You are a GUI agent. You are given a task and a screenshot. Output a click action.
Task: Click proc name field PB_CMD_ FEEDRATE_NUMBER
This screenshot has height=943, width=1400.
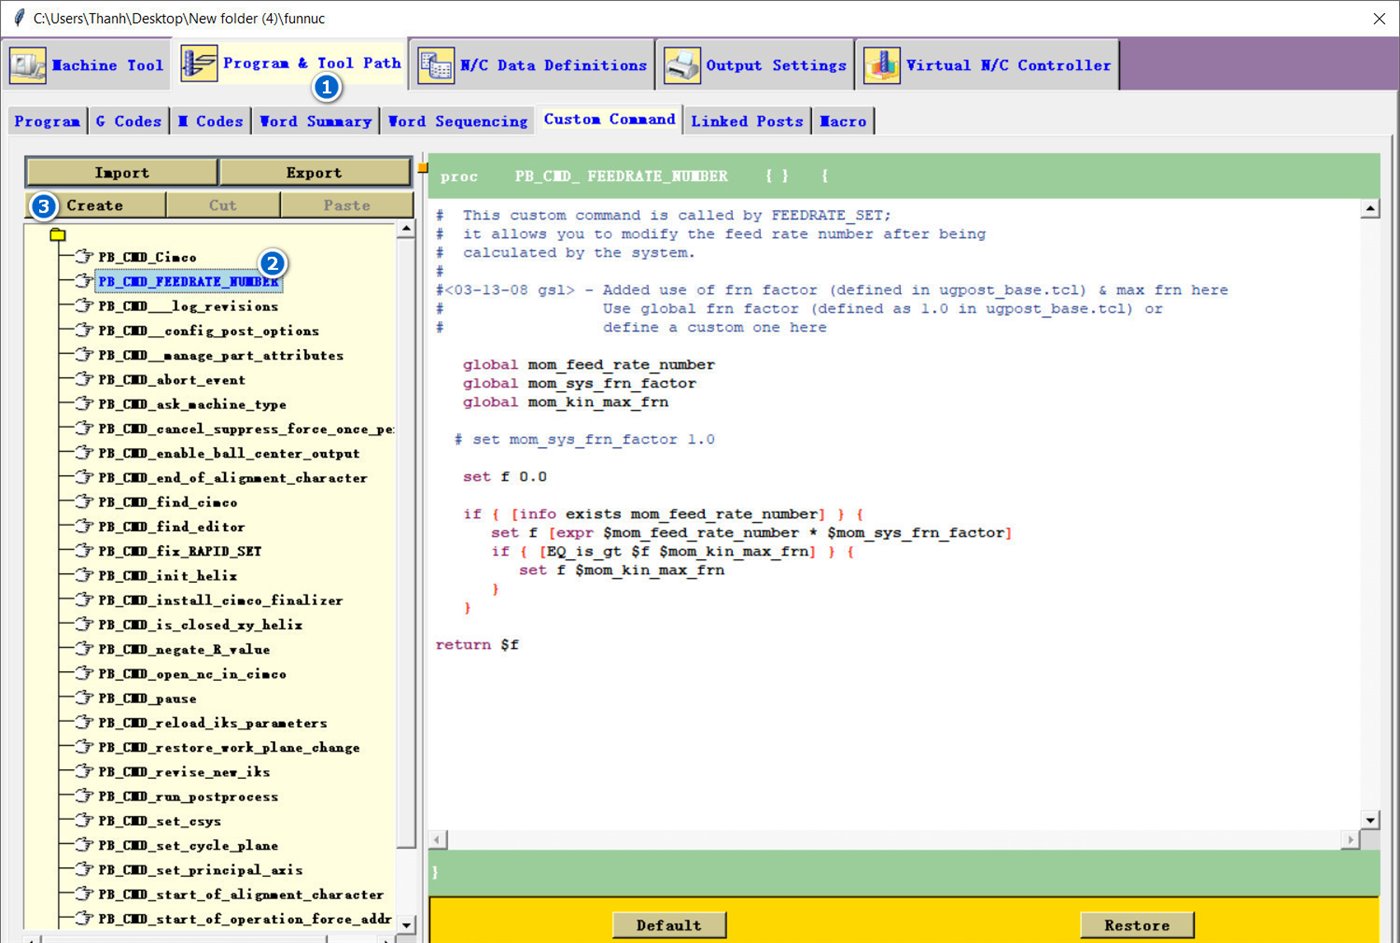621,176
